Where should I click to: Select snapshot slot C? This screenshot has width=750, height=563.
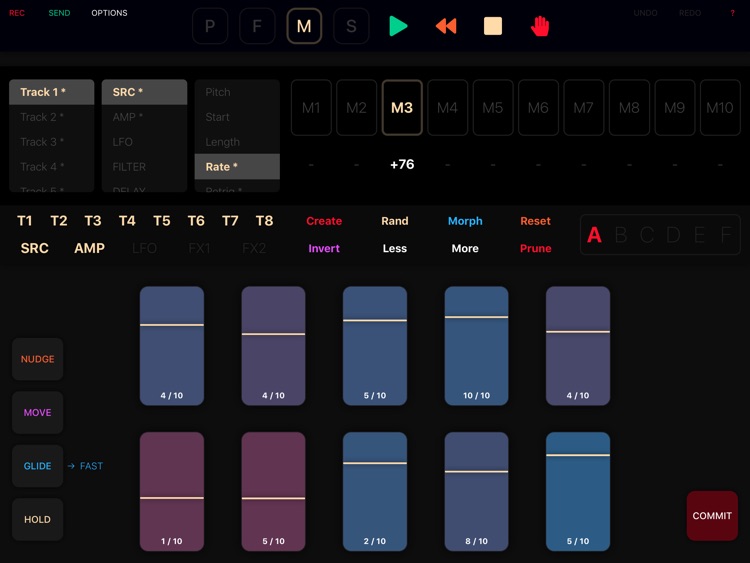(647, 235)
